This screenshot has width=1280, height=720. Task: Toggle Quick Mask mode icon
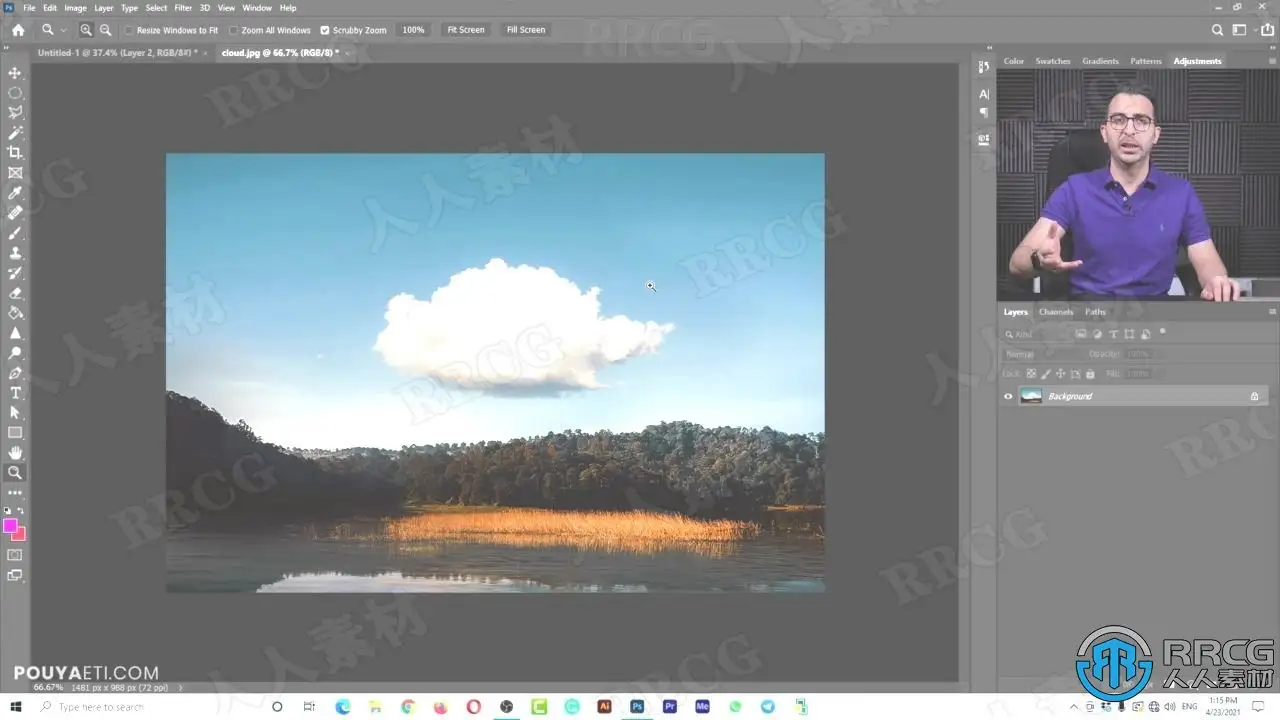pyautogui.click(x=15, y=555)
